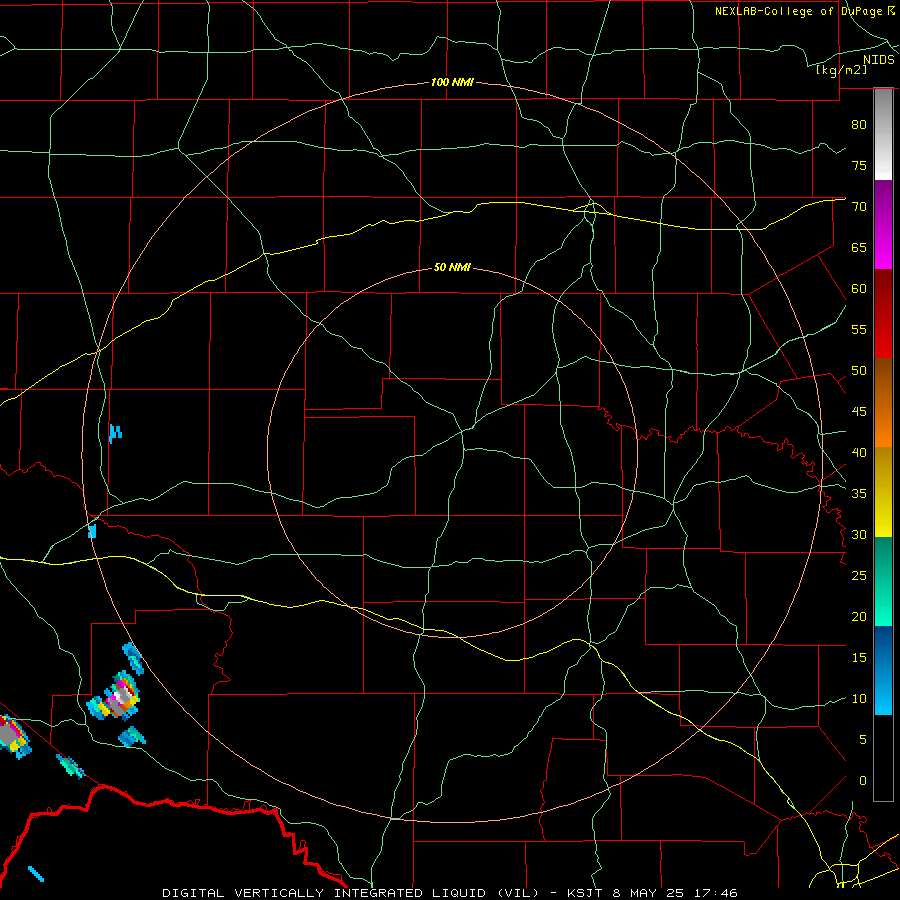Pick the green-teal segment of the color bar
Image resolution: width=900 pixels, height=900 pixels.
pos(883,581)
